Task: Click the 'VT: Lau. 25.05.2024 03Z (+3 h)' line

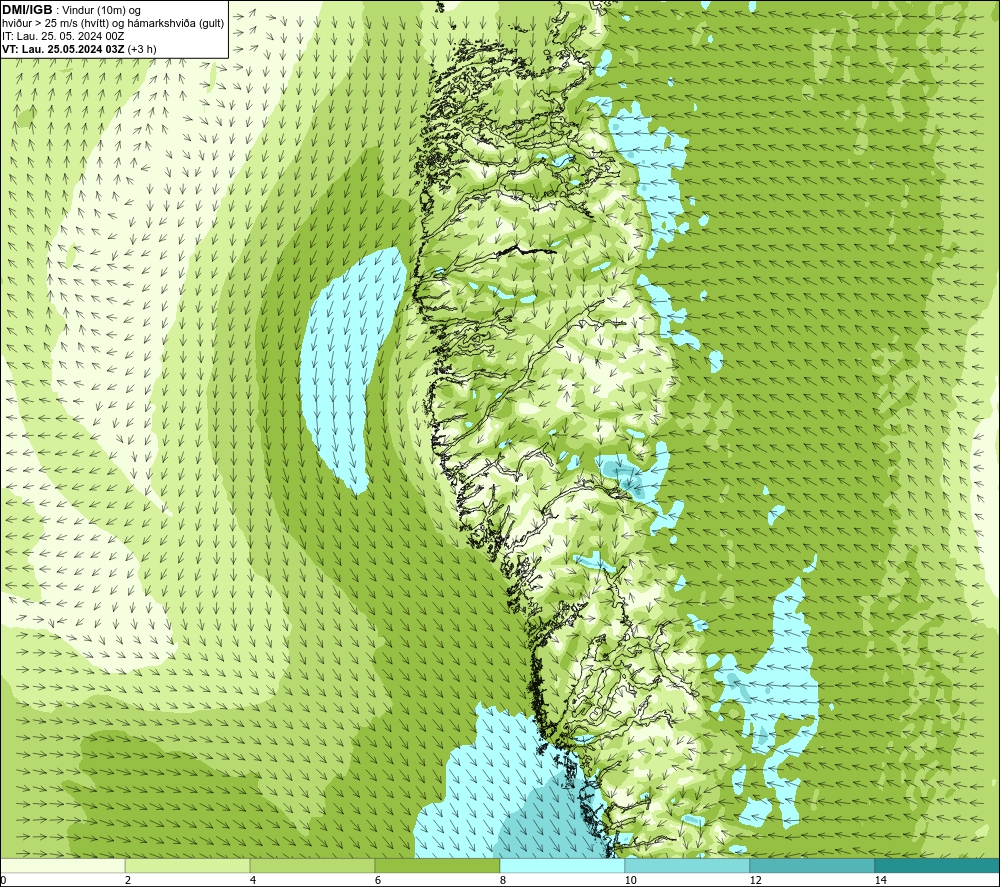Action: tap(79, 48)
